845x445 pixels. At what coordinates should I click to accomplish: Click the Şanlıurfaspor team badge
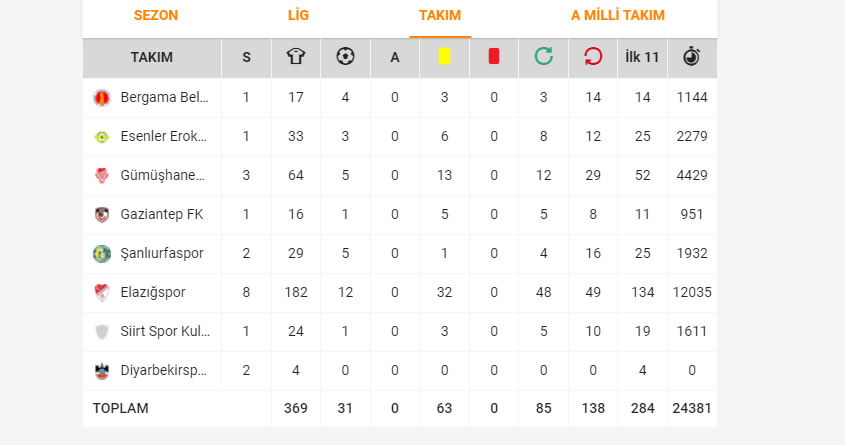coord(102,253)
